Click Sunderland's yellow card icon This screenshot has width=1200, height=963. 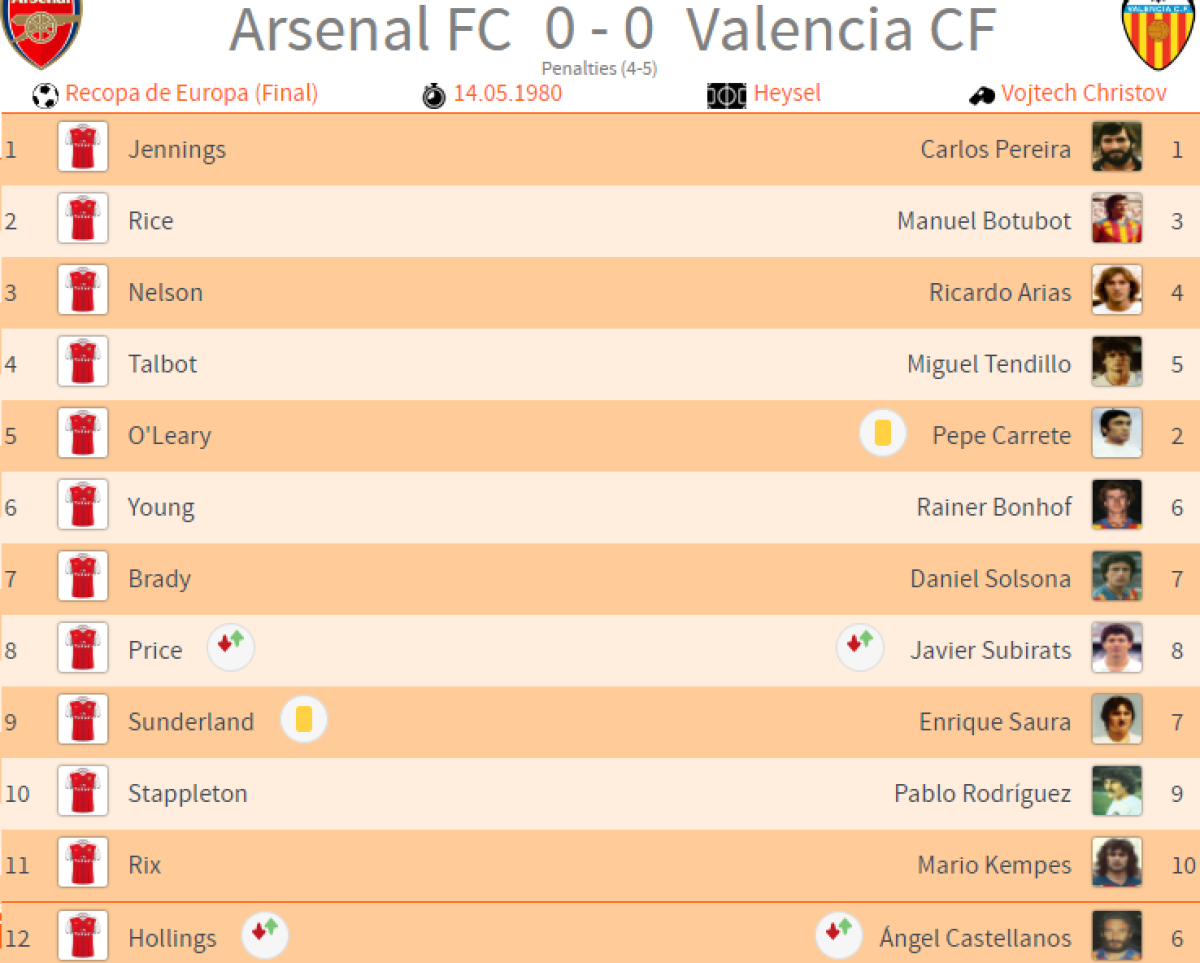304,720
